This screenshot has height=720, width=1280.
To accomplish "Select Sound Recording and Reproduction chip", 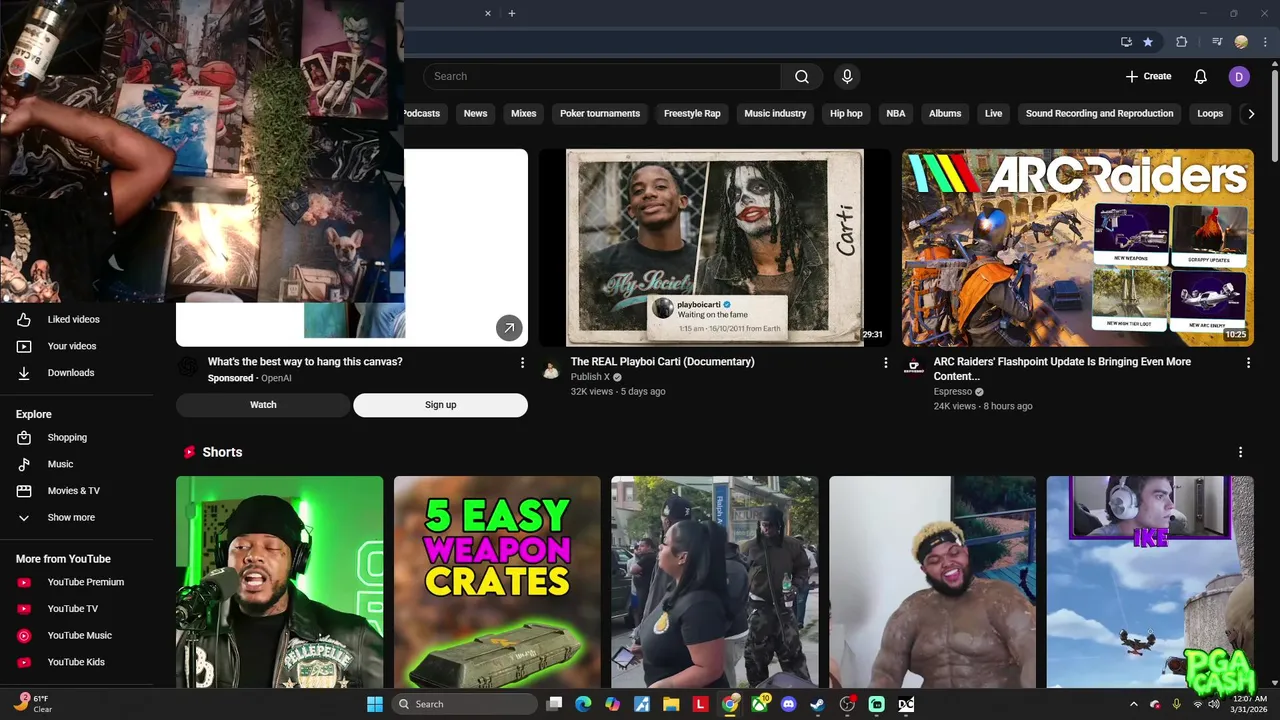I will (x=1099, y=114).
